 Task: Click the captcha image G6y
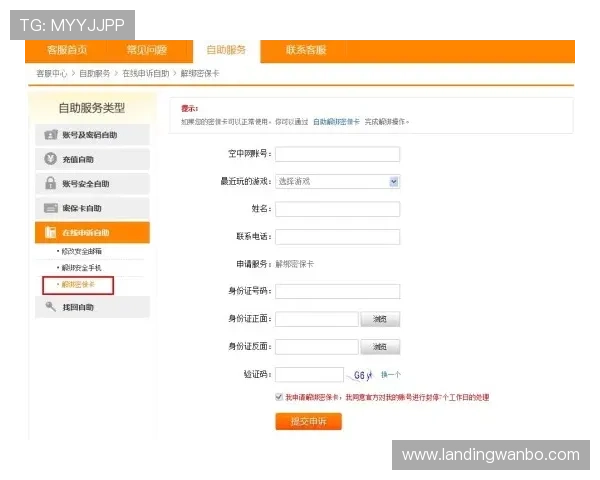click(x=360, y=375)
